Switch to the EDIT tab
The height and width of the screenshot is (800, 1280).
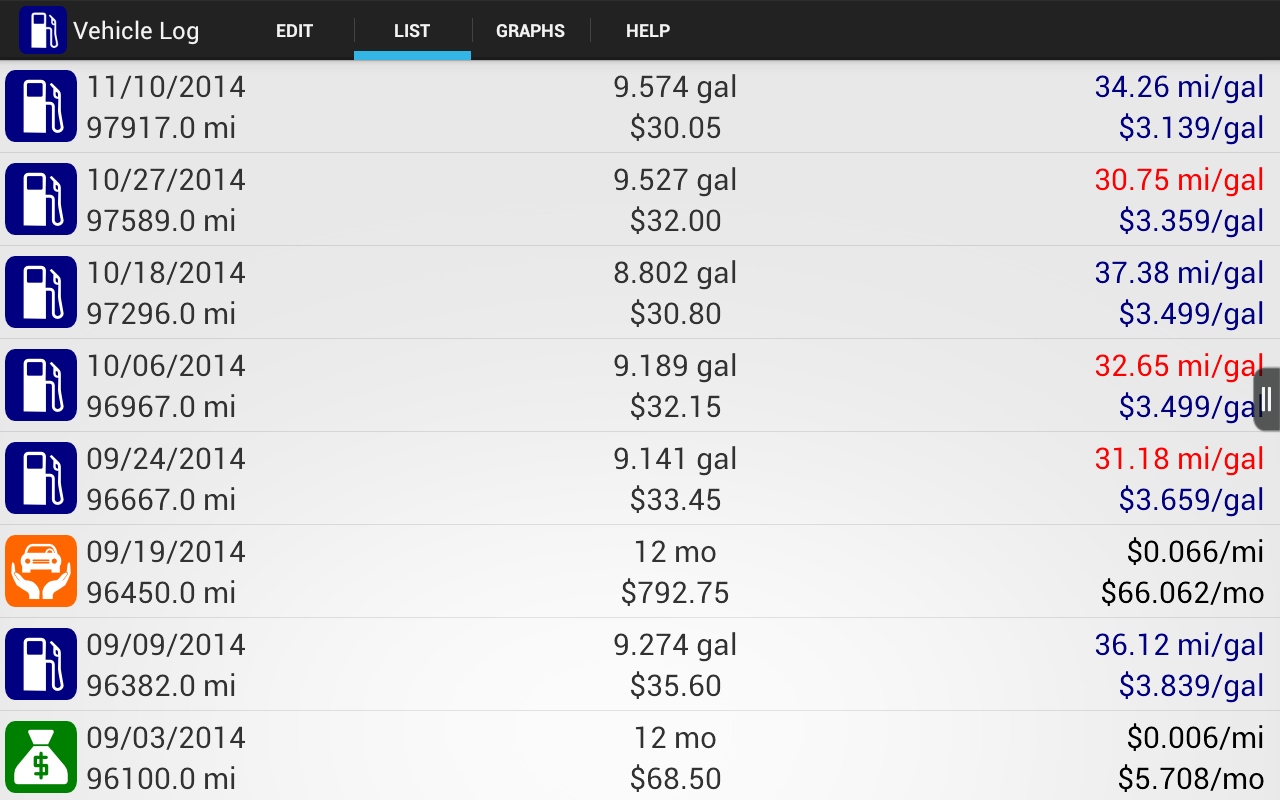coord(294,31)
